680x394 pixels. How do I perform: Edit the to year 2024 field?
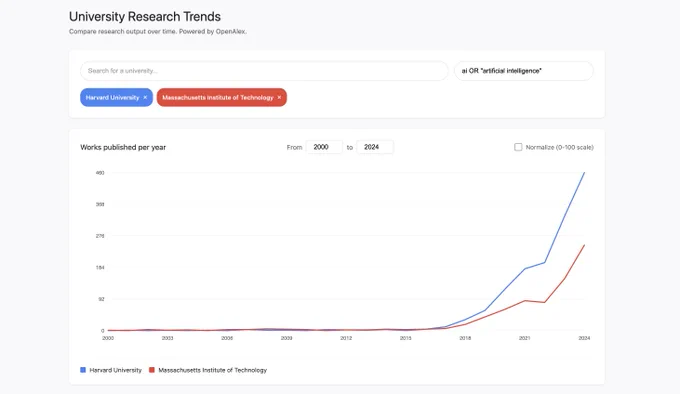click(375, 147)
